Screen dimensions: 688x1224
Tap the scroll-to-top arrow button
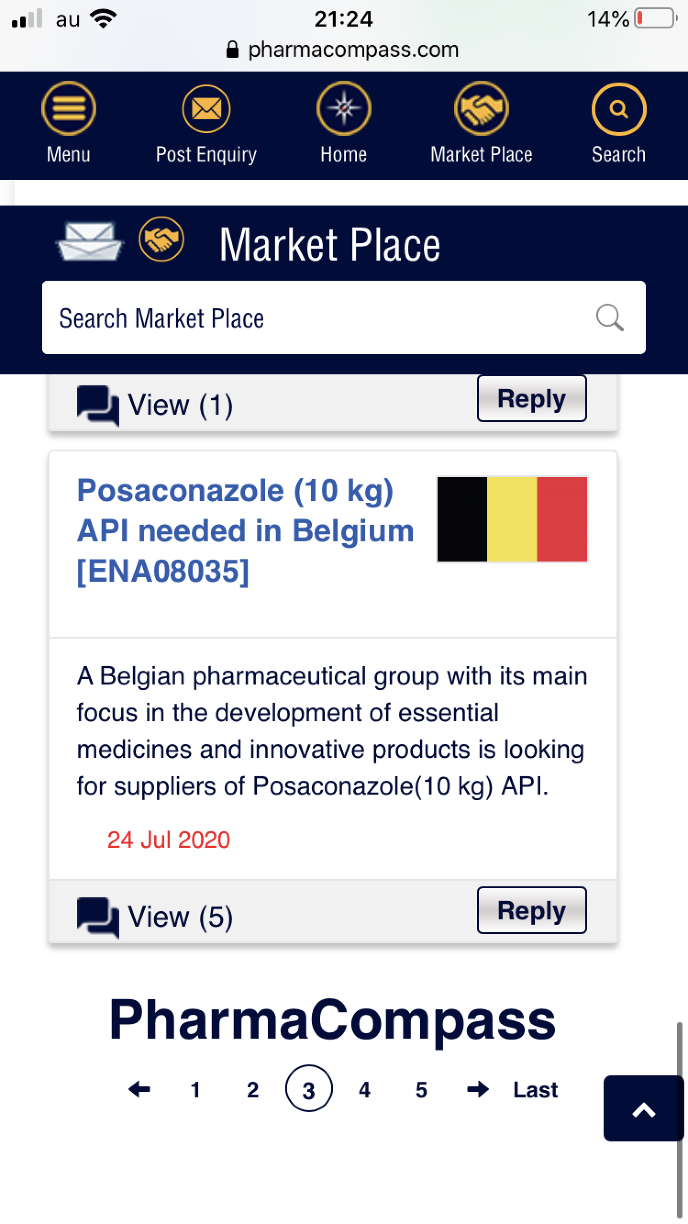(644, 1108)
